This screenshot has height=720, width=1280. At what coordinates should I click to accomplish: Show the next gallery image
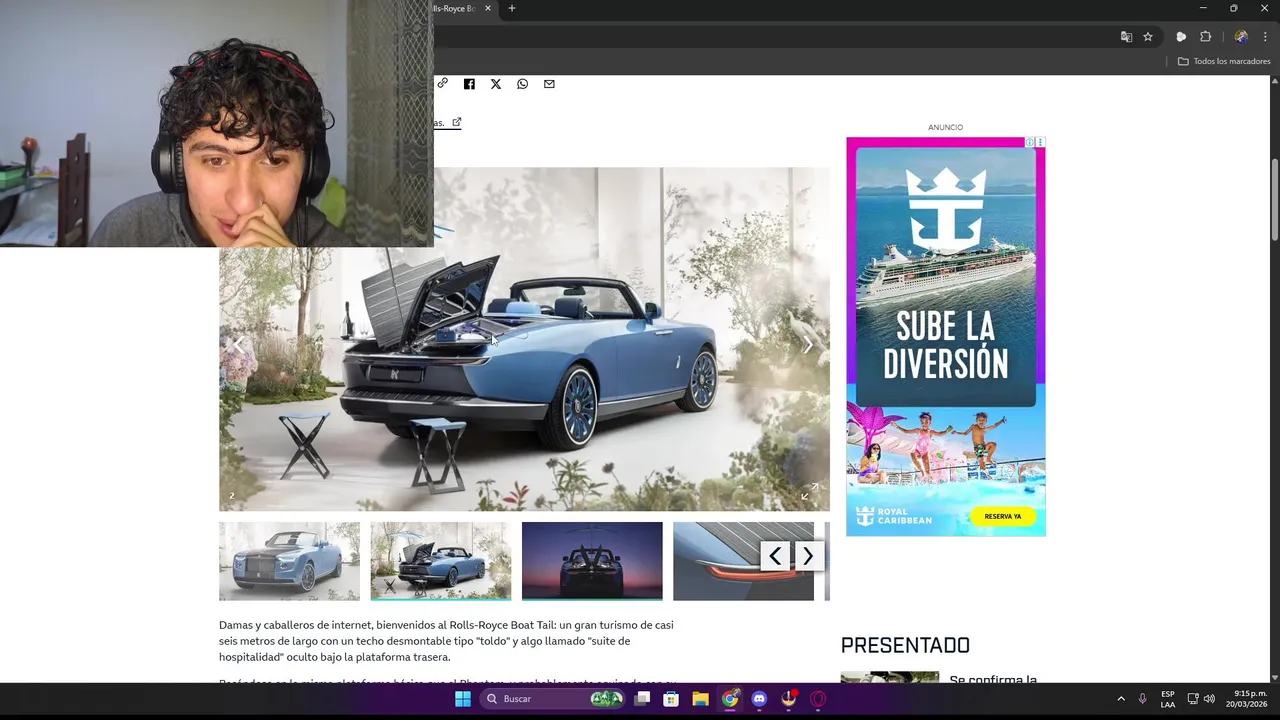(808, 344)
